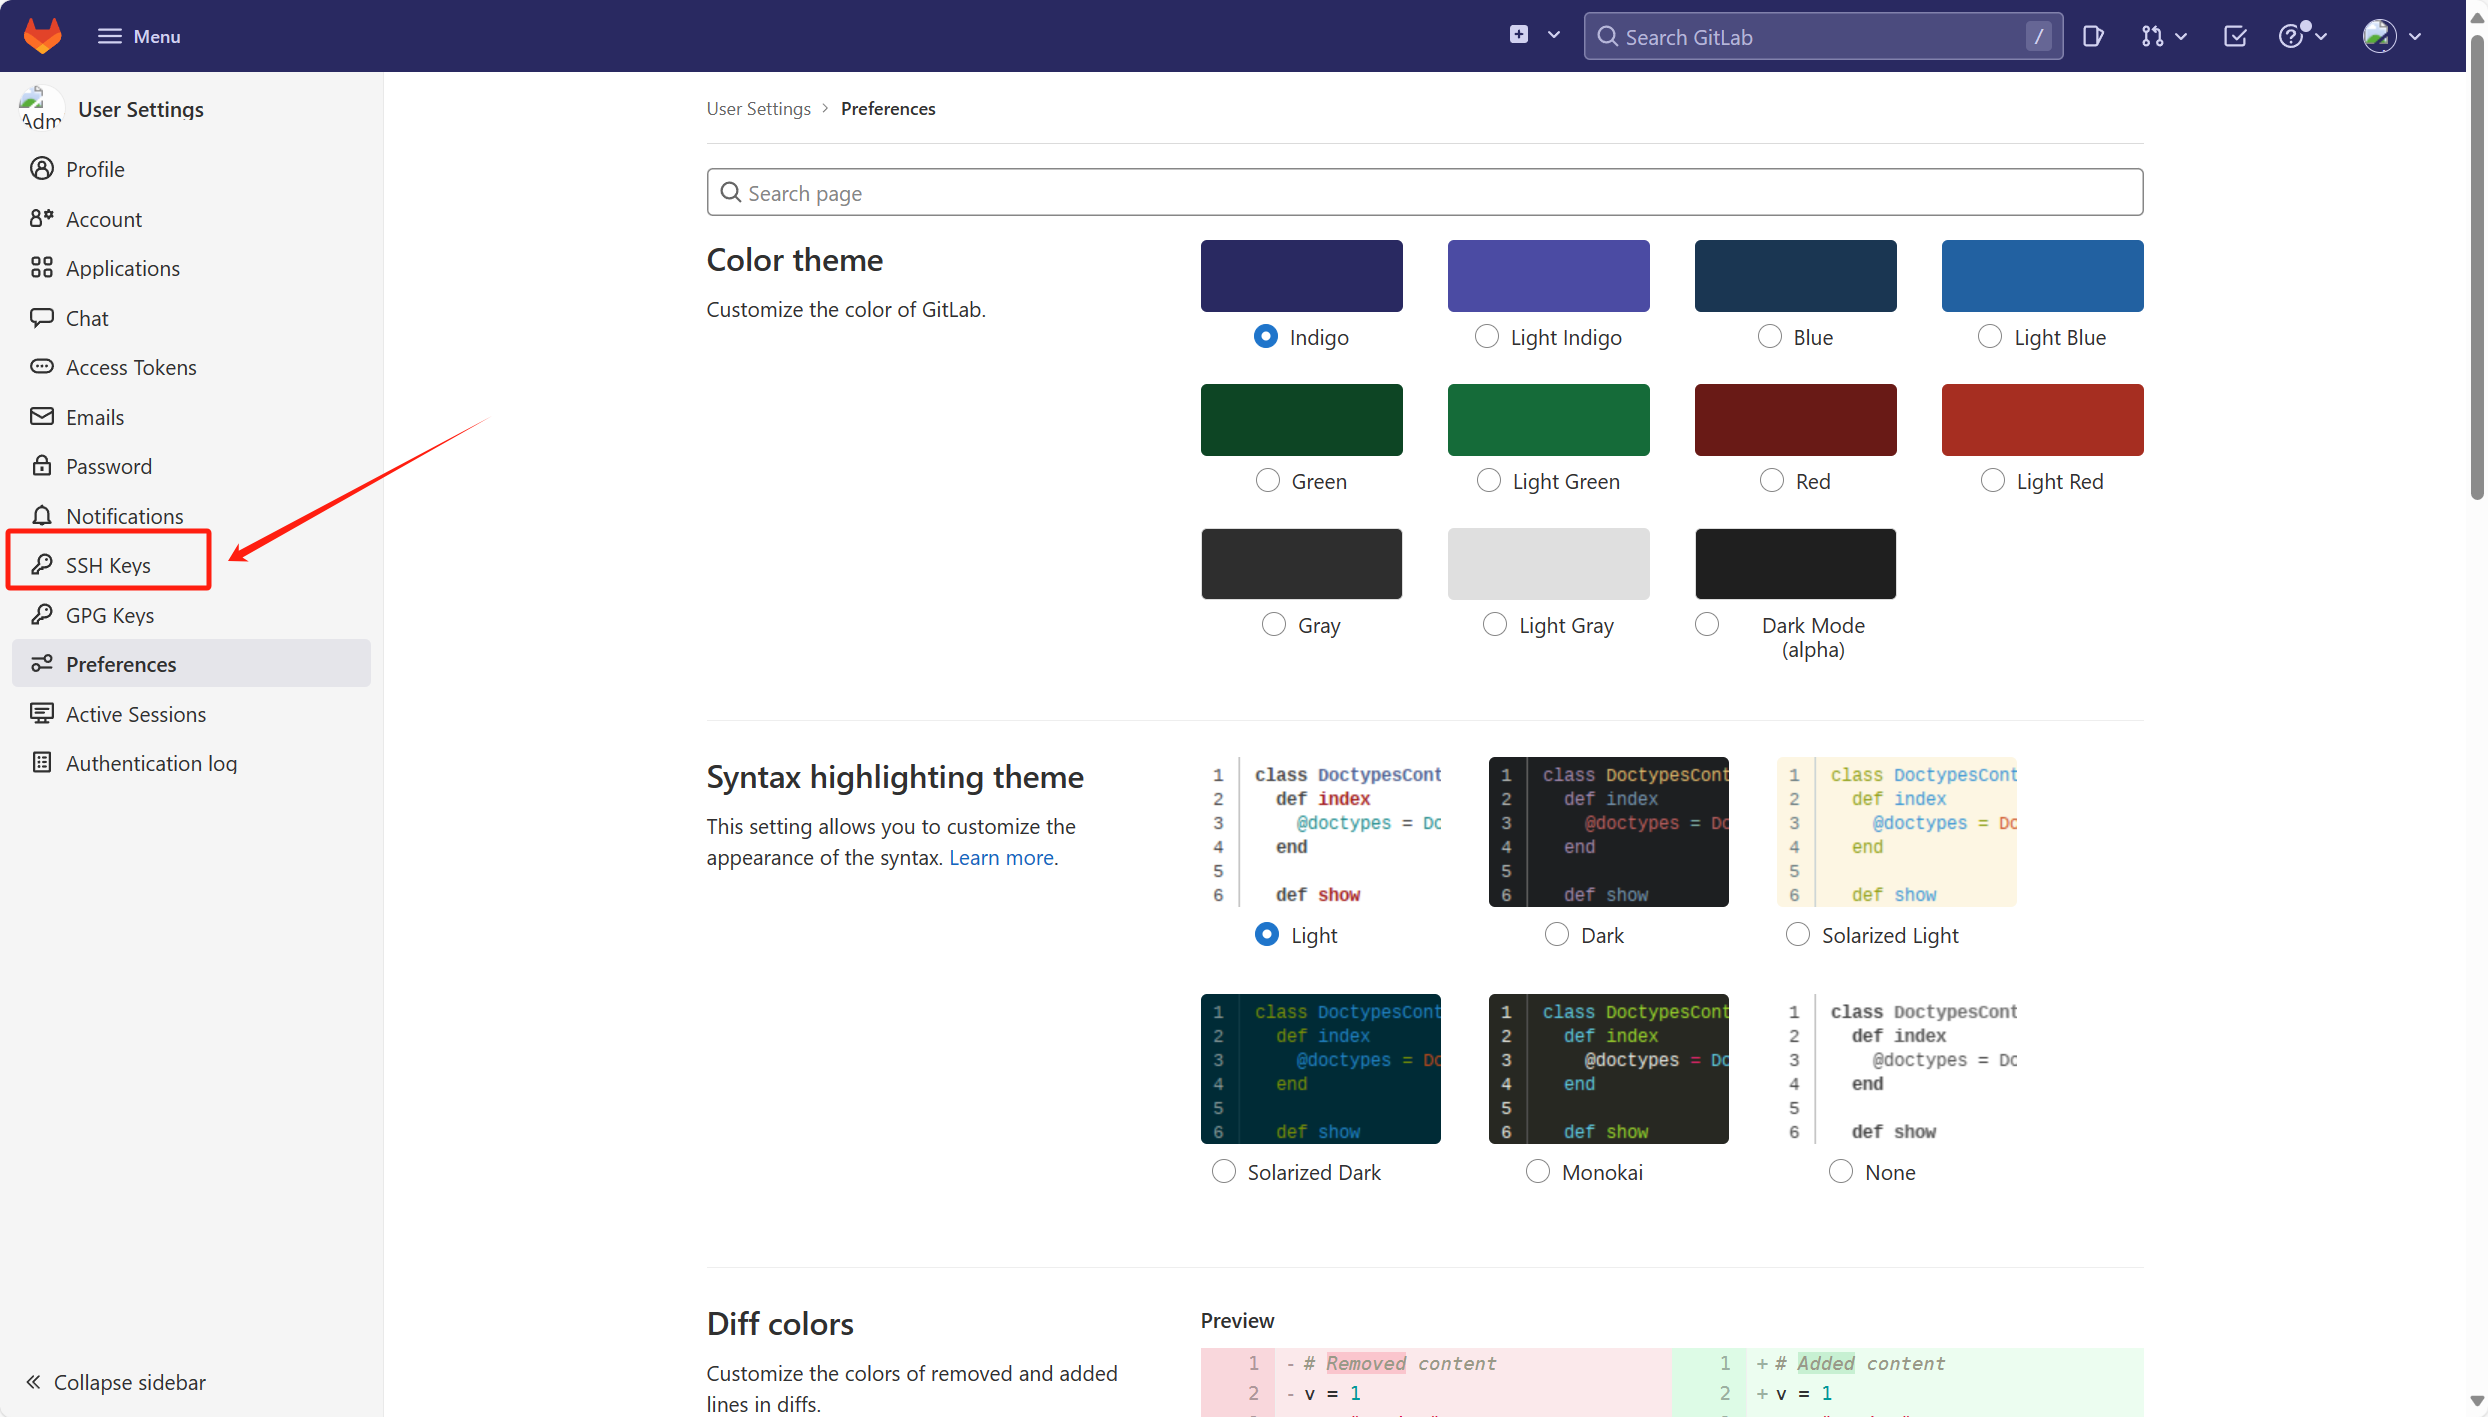Viewport: 2488px width, 1417px height.
Task: Select the Light Indigo radio button
Action: (x=1487, y=337)
